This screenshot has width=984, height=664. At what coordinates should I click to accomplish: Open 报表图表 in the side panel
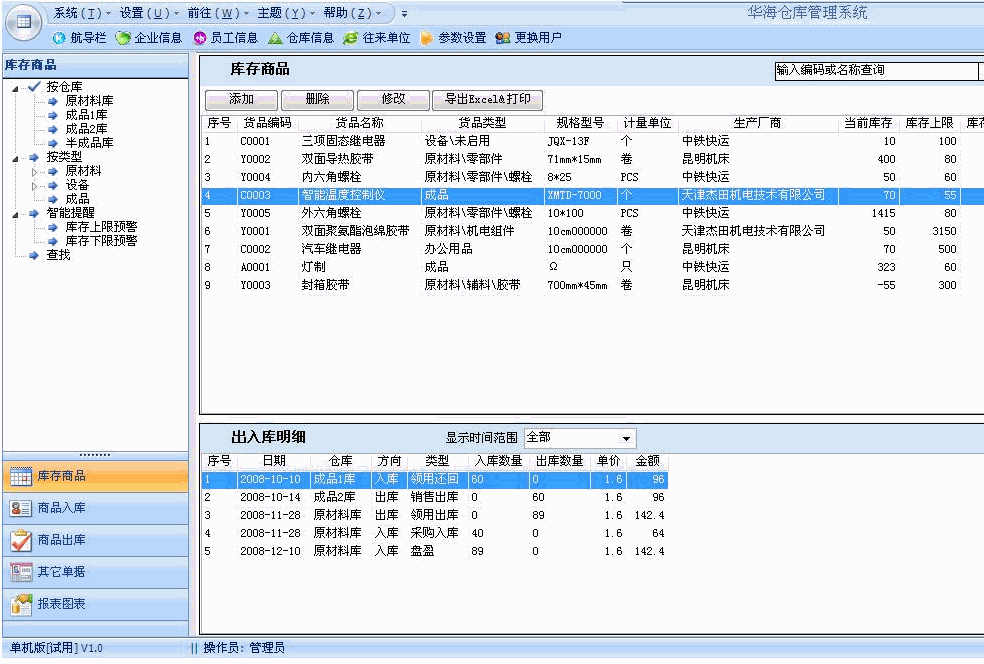point(61,604)
